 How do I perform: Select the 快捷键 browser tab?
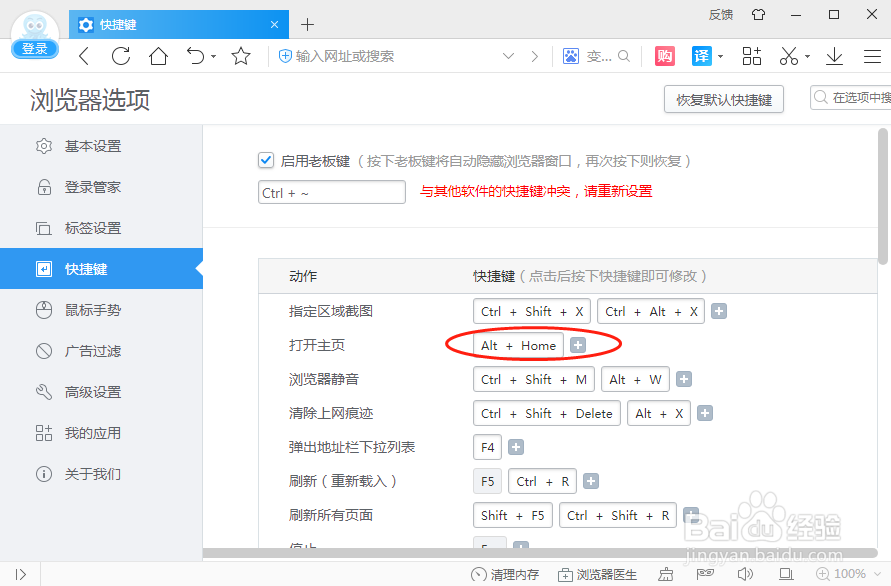click(179, 24)
